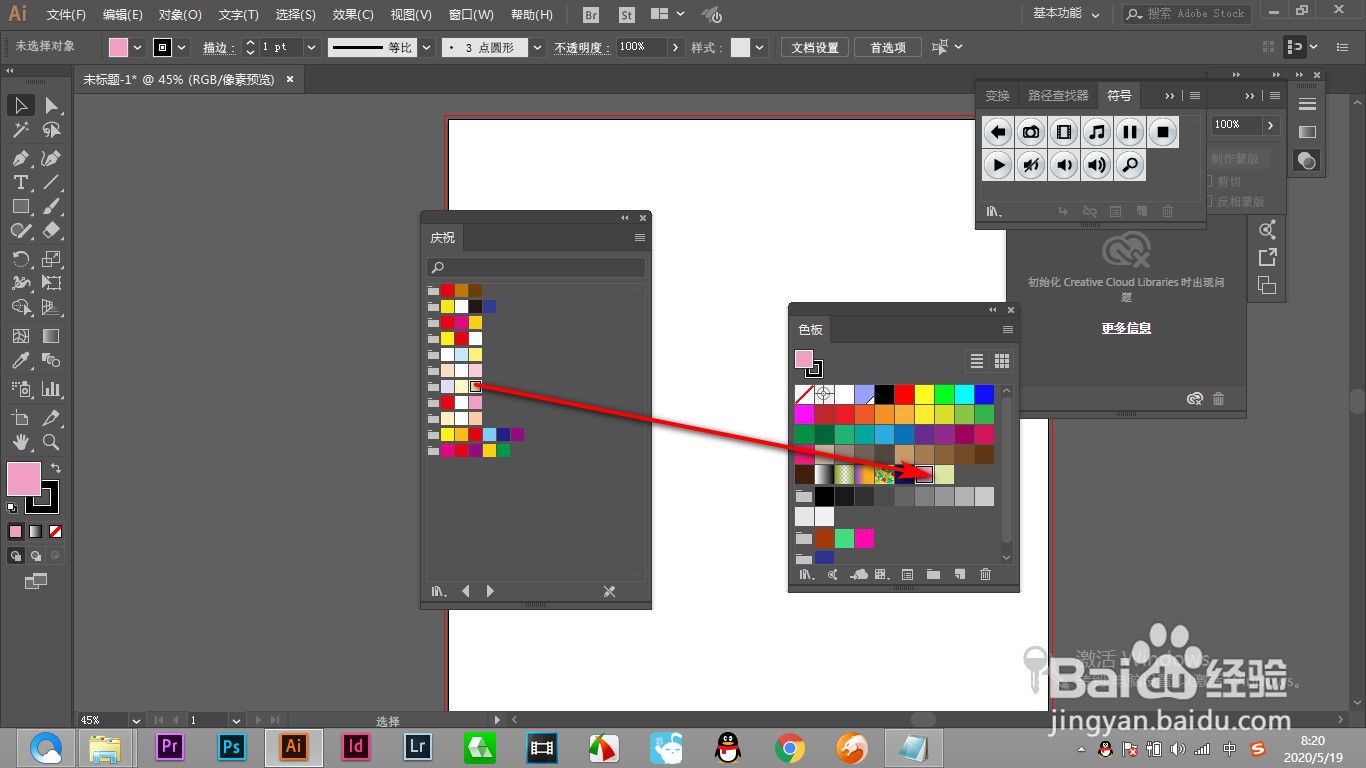Screen dimensions: 1366x768
Task: Load next swatch library arrow in 庆祝 panel
Action: 490,591
